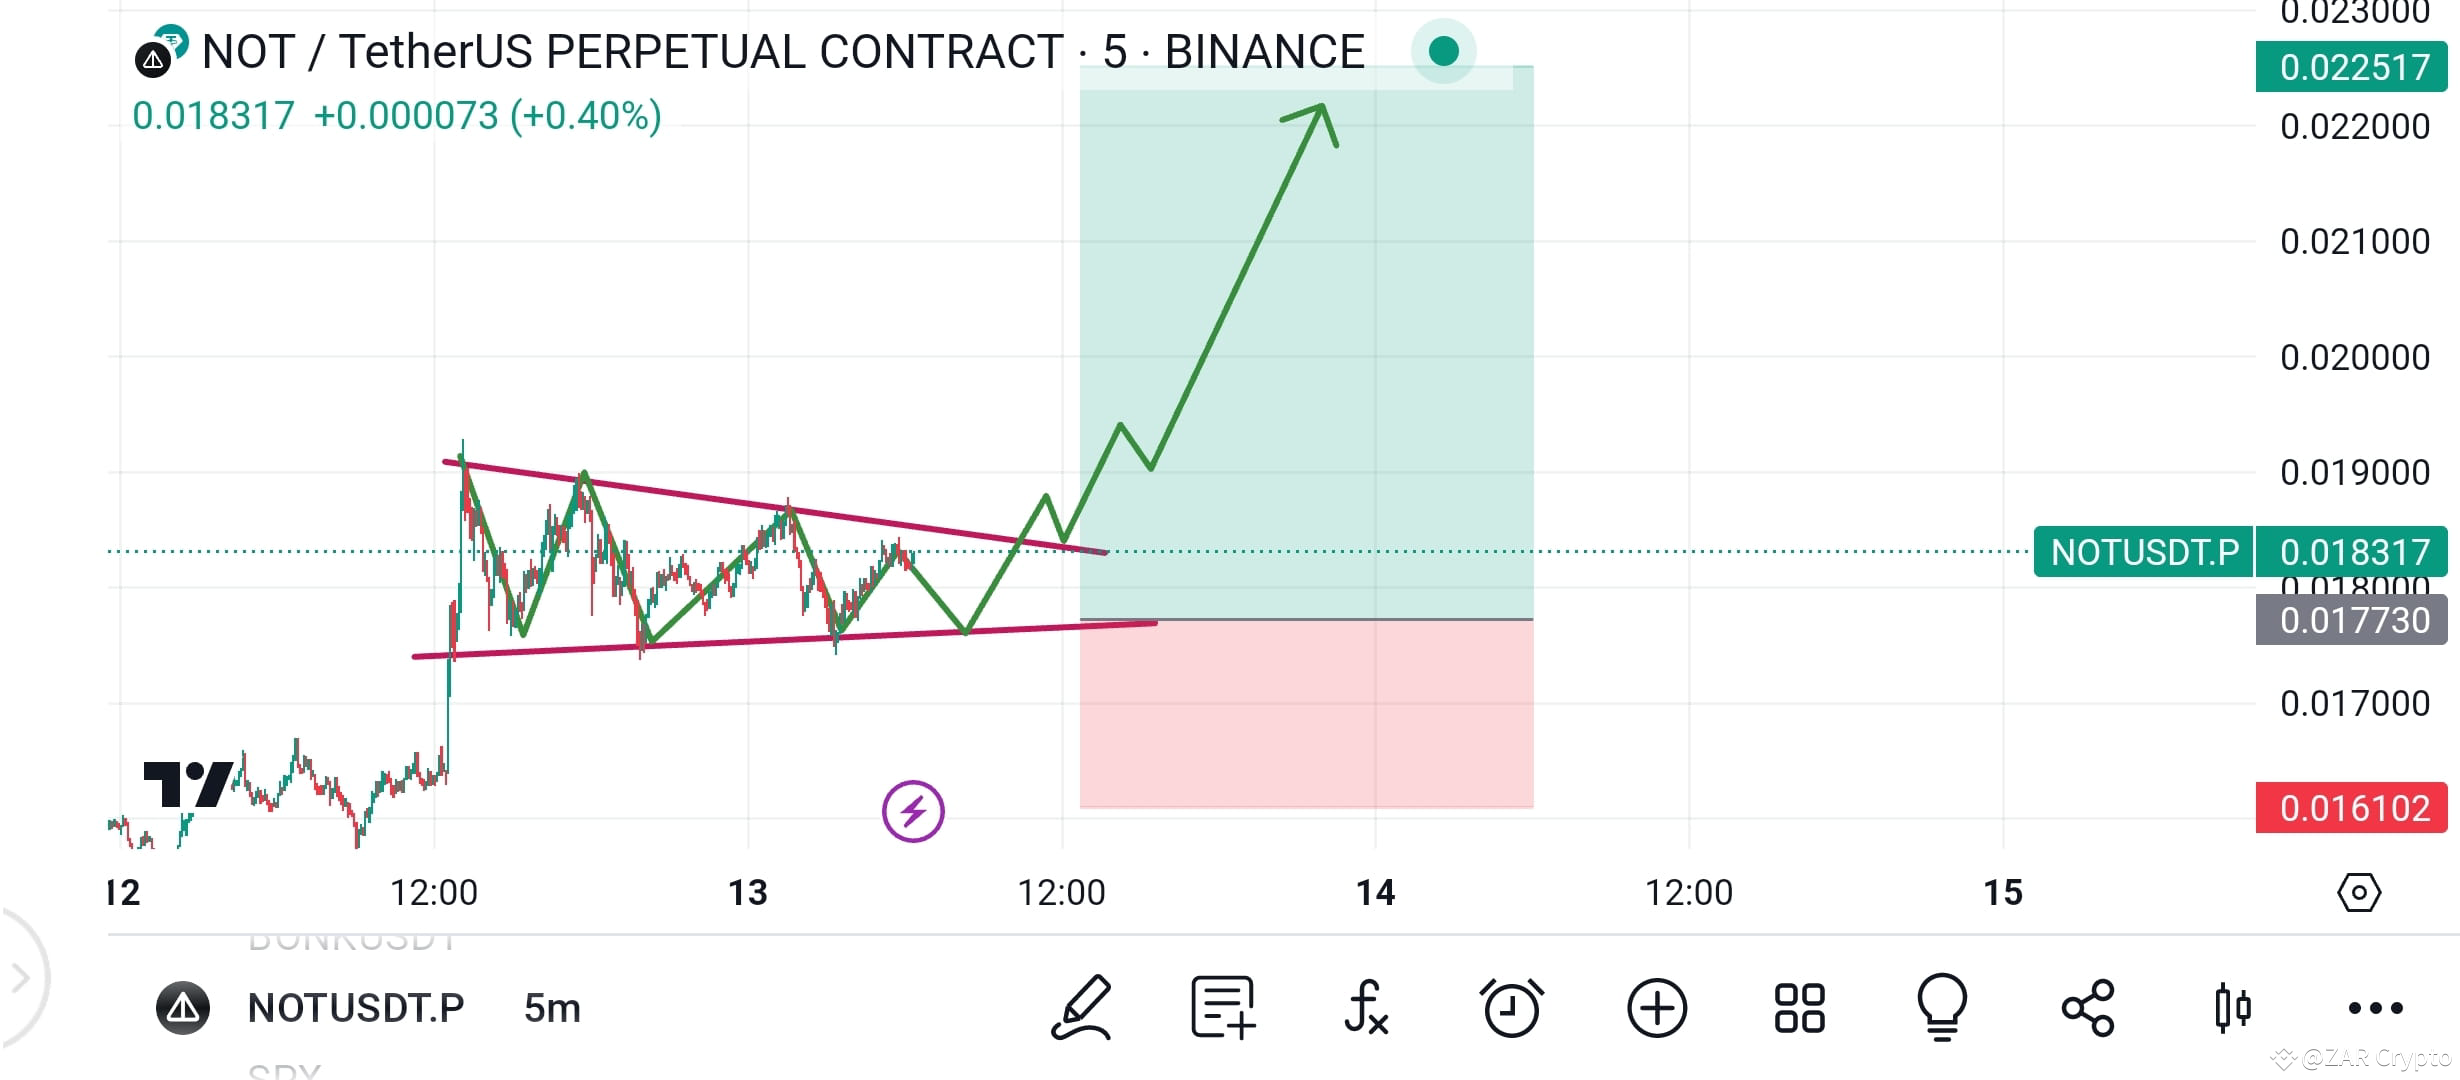The height and width of the screenshot is (1080, 2460).
Task: Tap the plus icon to add symbol
Action: tap(1655, 1008)
